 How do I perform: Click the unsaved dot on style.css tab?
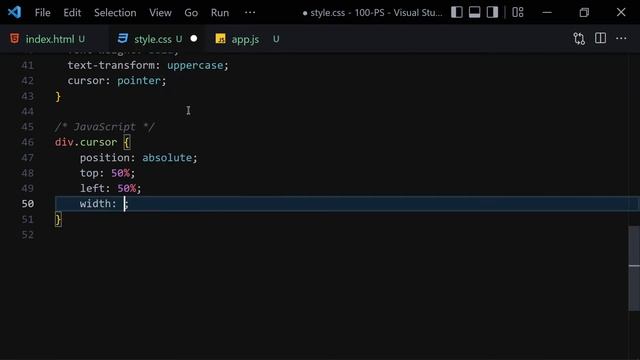click(x=194, y=38)
